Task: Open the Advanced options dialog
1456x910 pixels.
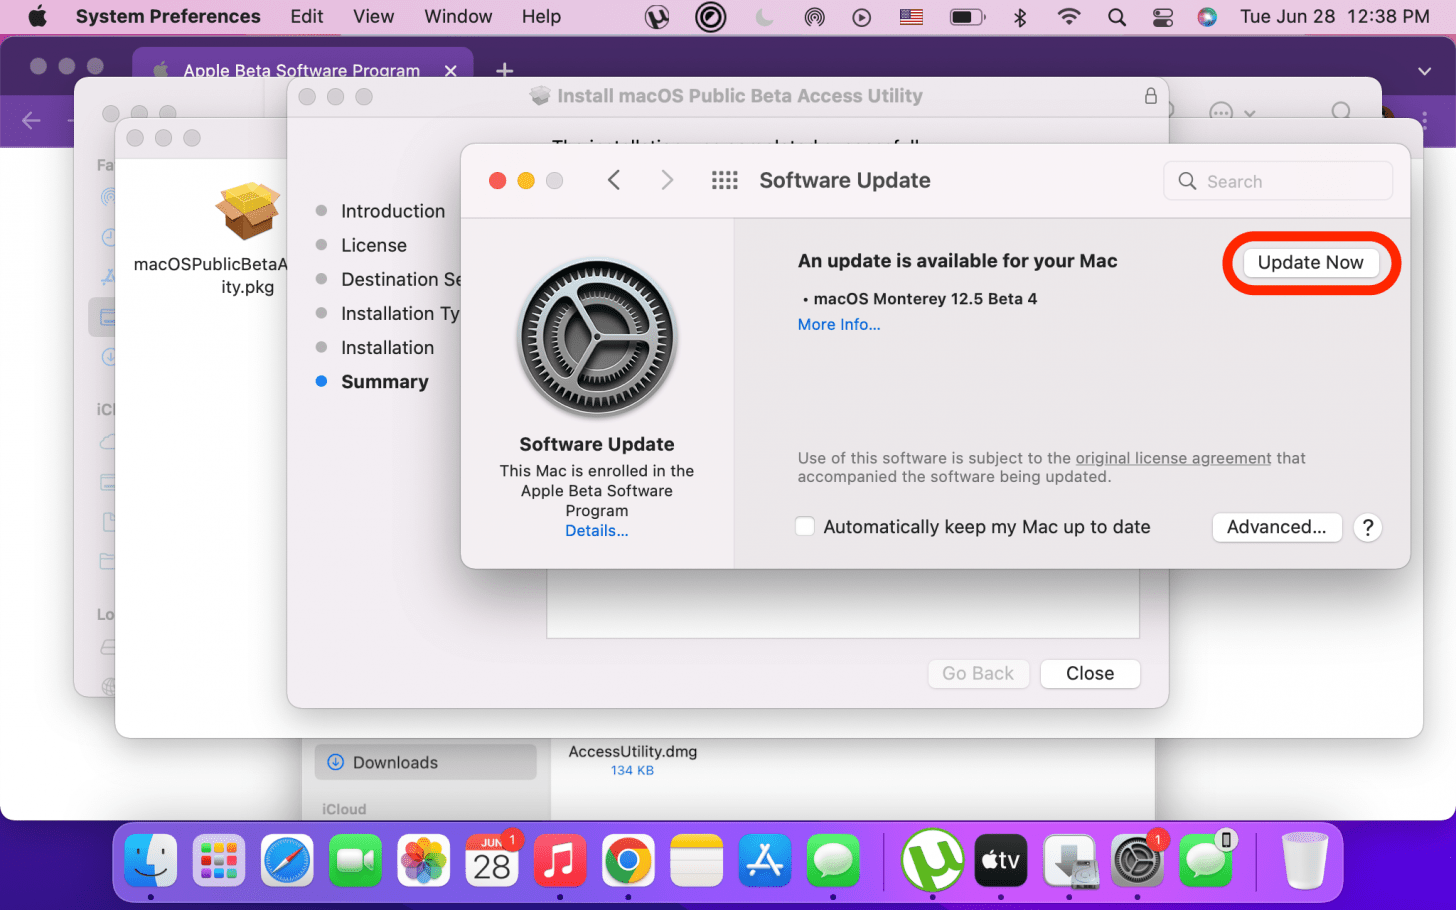Action: coord(1276,527)
